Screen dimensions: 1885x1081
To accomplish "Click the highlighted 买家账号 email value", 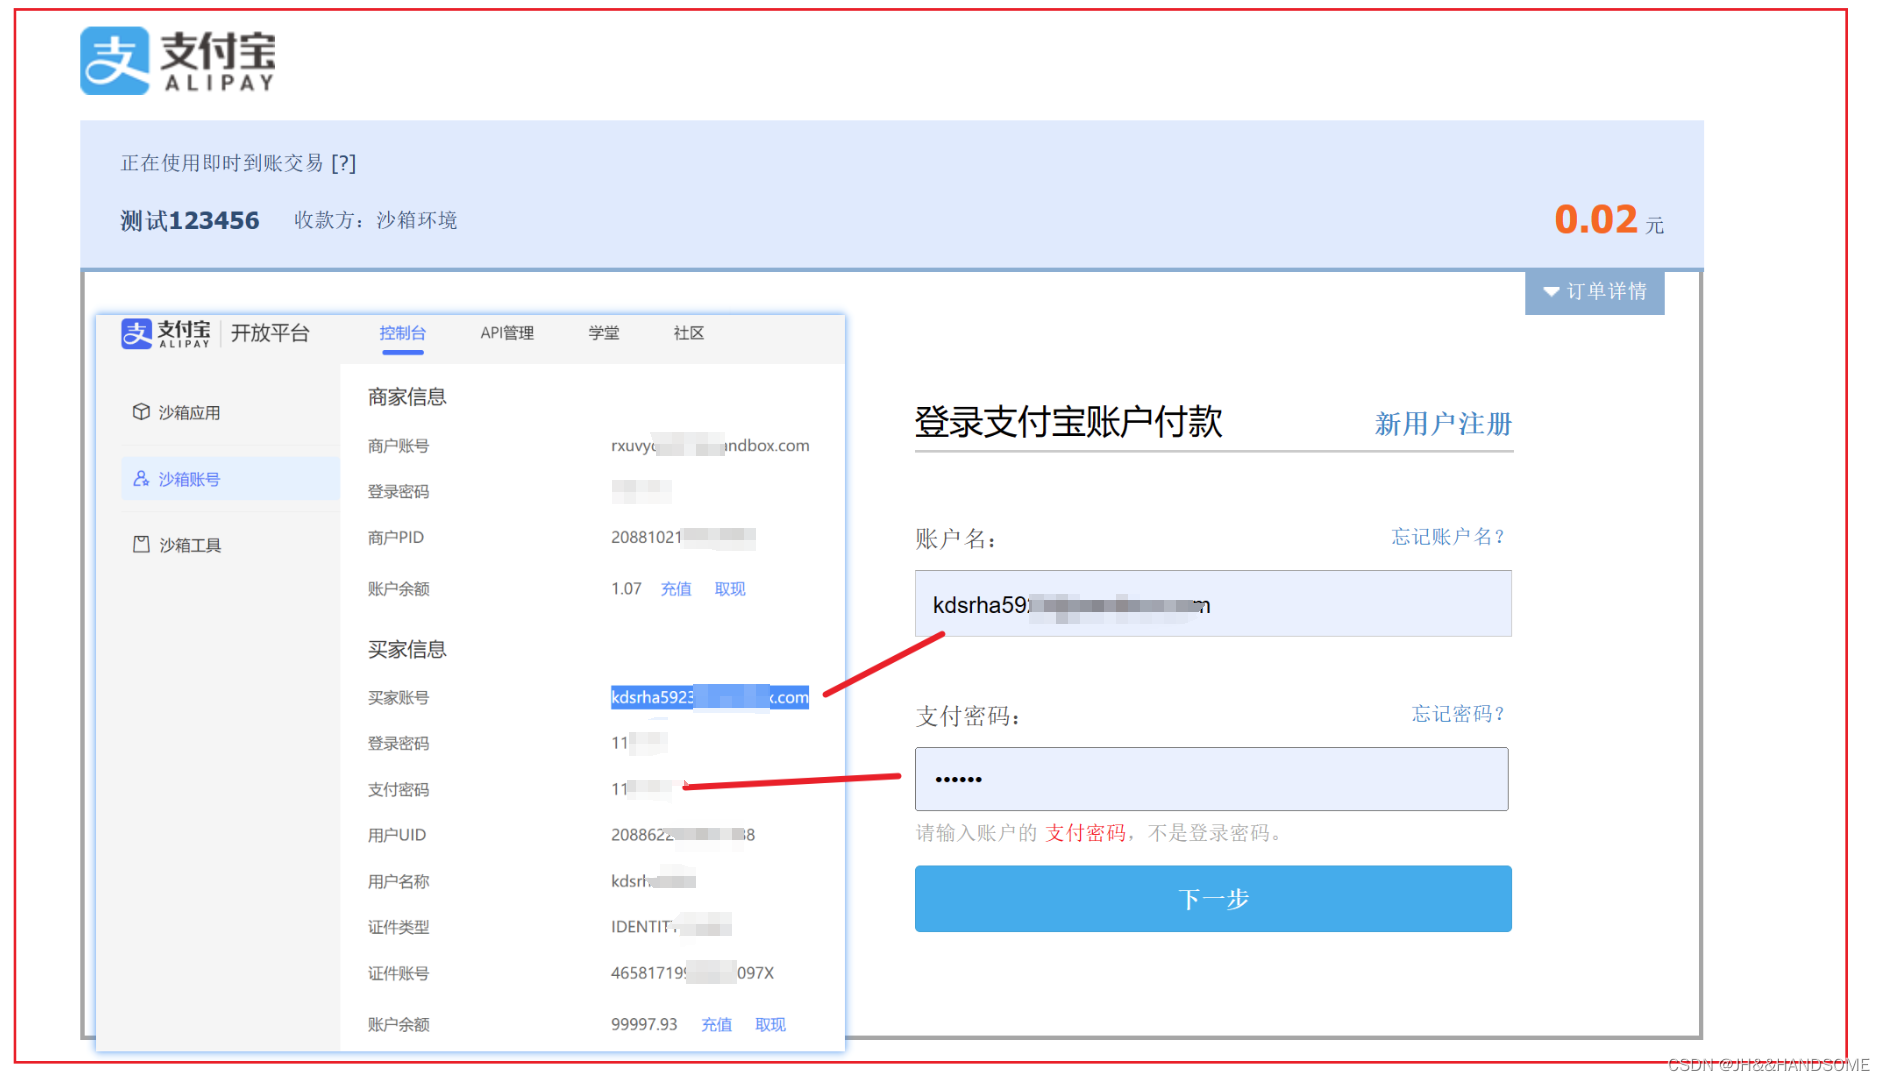I will 710,697.
